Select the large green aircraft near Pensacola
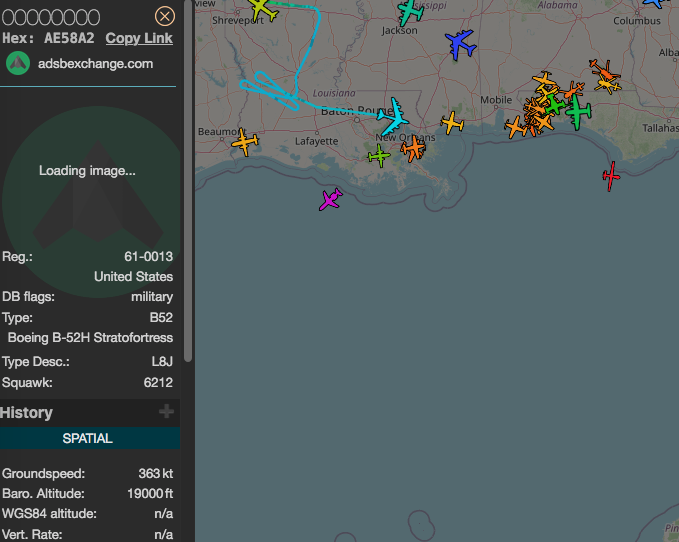679x542 pixels. coord(578,112)
